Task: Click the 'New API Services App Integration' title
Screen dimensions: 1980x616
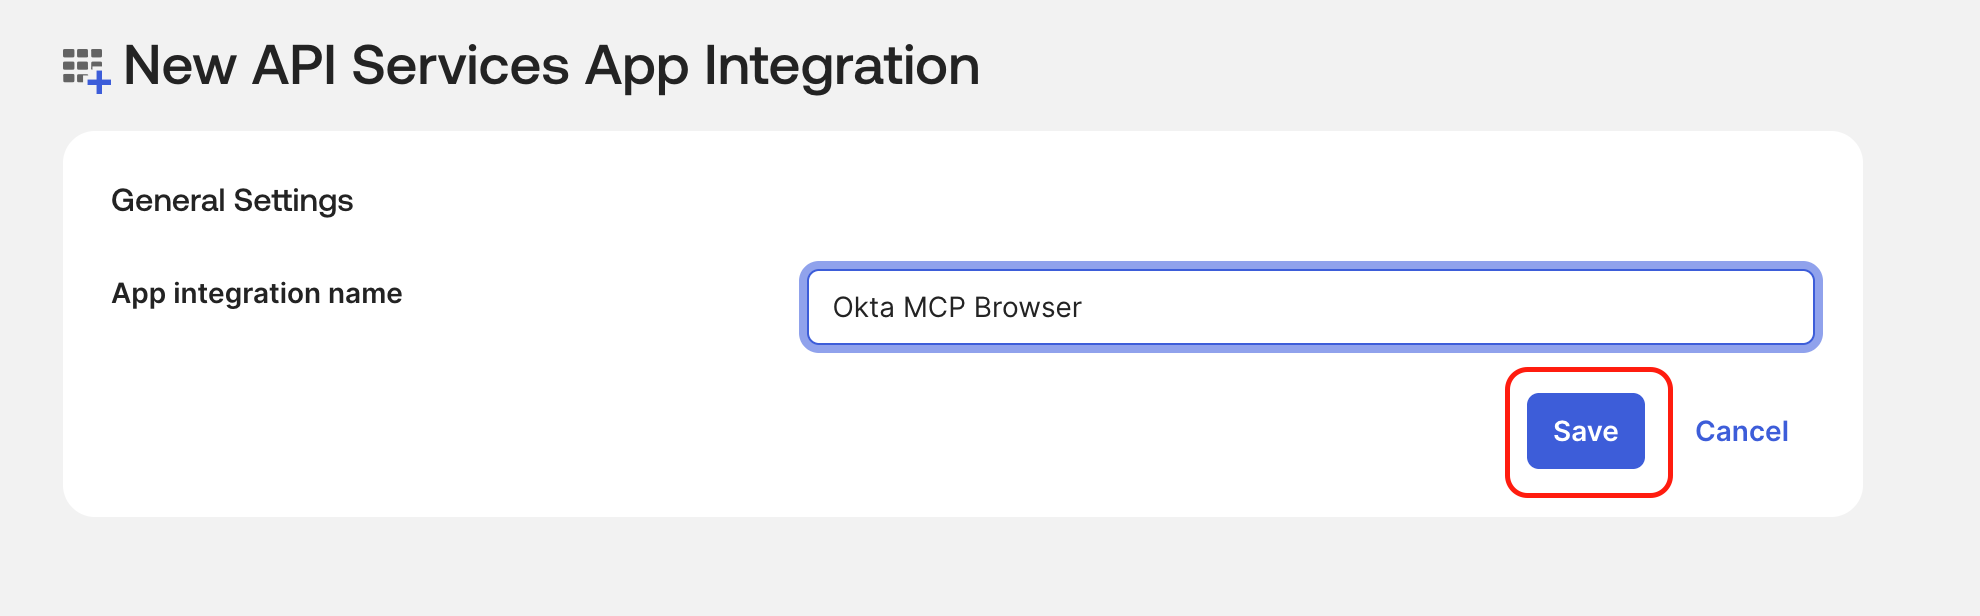Action: coord(551,66)
